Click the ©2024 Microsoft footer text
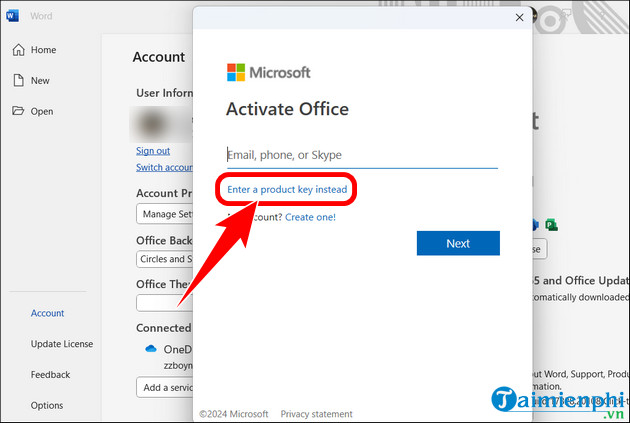 234,414
